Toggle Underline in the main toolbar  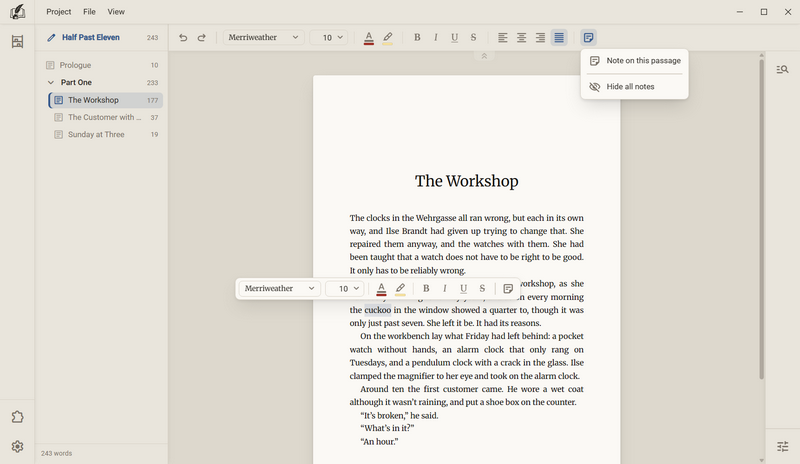click(454, 37)
